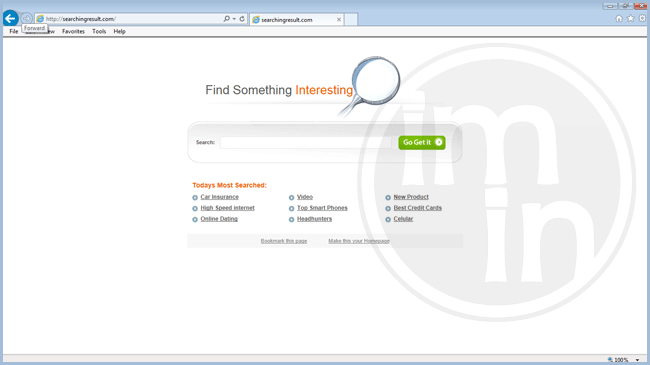
Task: Refresh the page with the reload icon
Action: click(x=242, y=19)
